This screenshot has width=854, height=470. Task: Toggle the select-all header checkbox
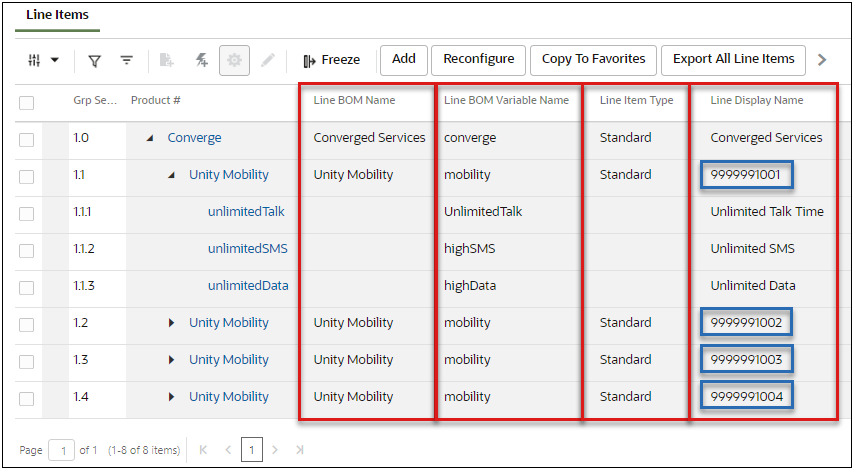coord(27,102)
